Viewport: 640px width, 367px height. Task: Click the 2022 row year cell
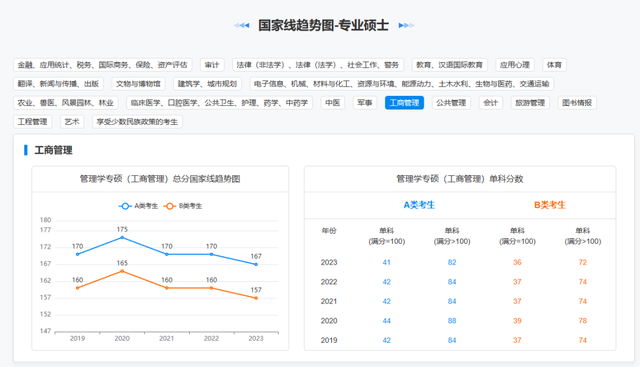tap(329, 282)
